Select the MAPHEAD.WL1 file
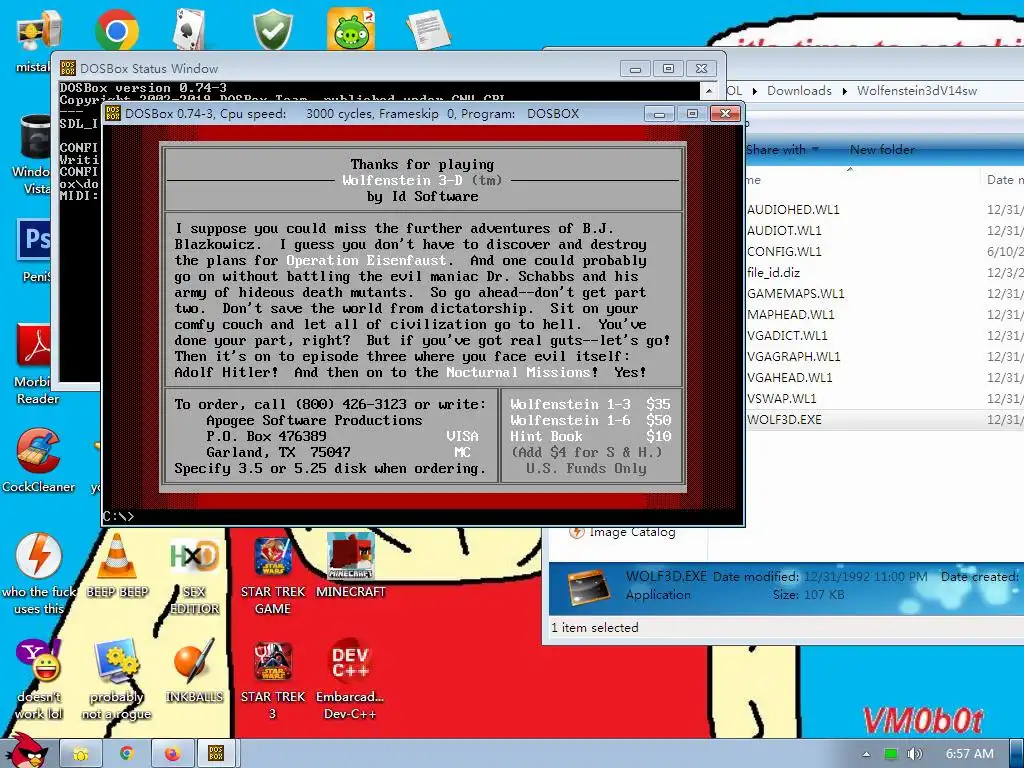 pyautogui.click(x=790, y=314)
